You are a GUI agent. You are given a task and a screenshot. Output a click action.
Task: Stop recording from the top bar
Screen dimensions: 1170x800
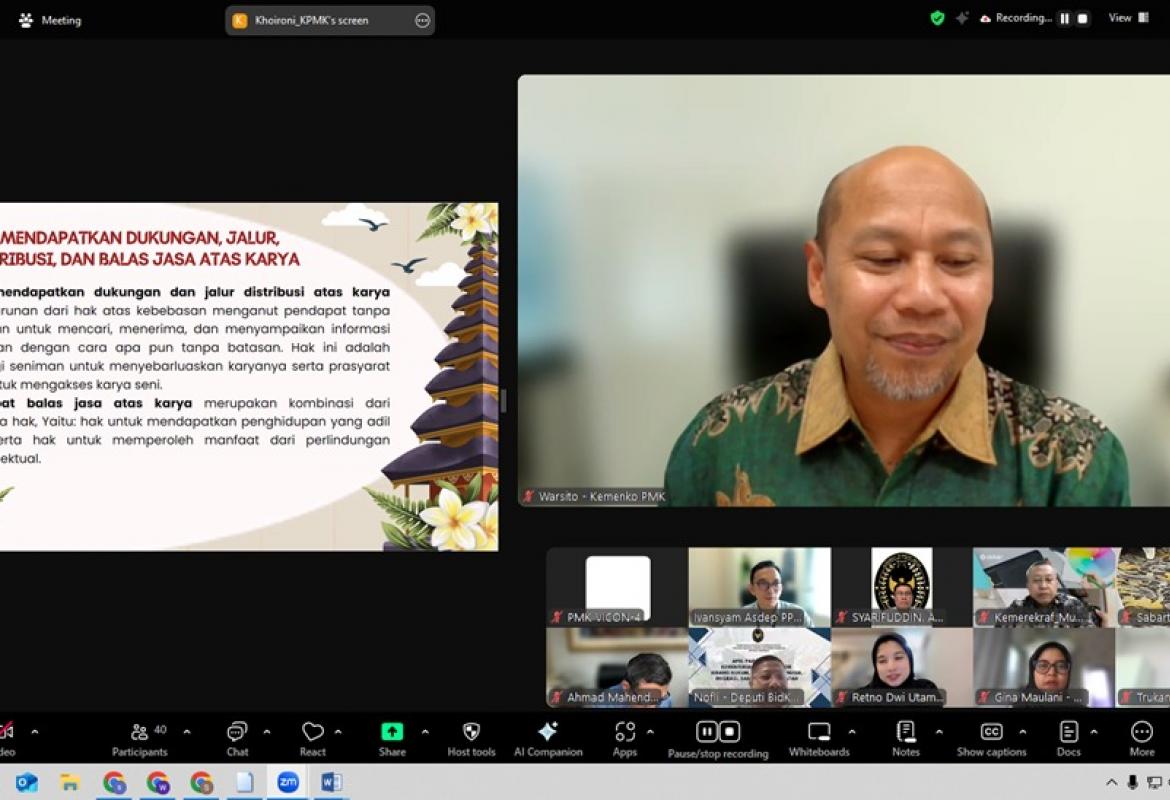point(1082,18)
